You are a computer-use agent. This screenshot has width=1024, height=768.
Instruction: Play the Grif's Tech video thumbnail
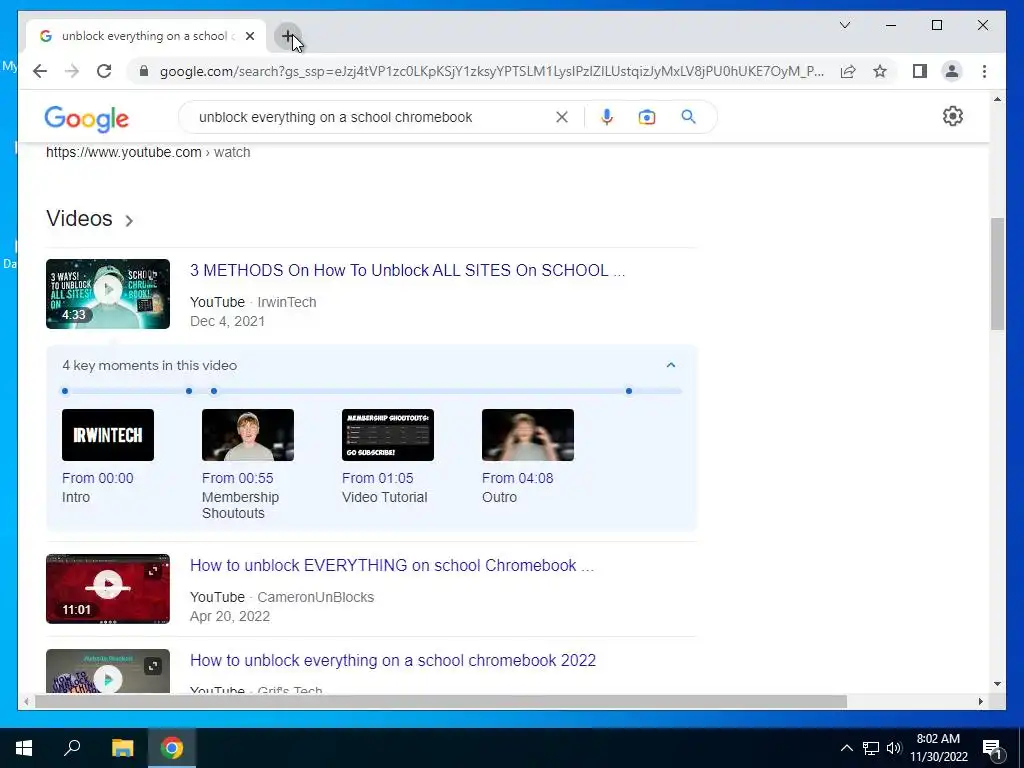pyautogui.click(x=108, y=671)
